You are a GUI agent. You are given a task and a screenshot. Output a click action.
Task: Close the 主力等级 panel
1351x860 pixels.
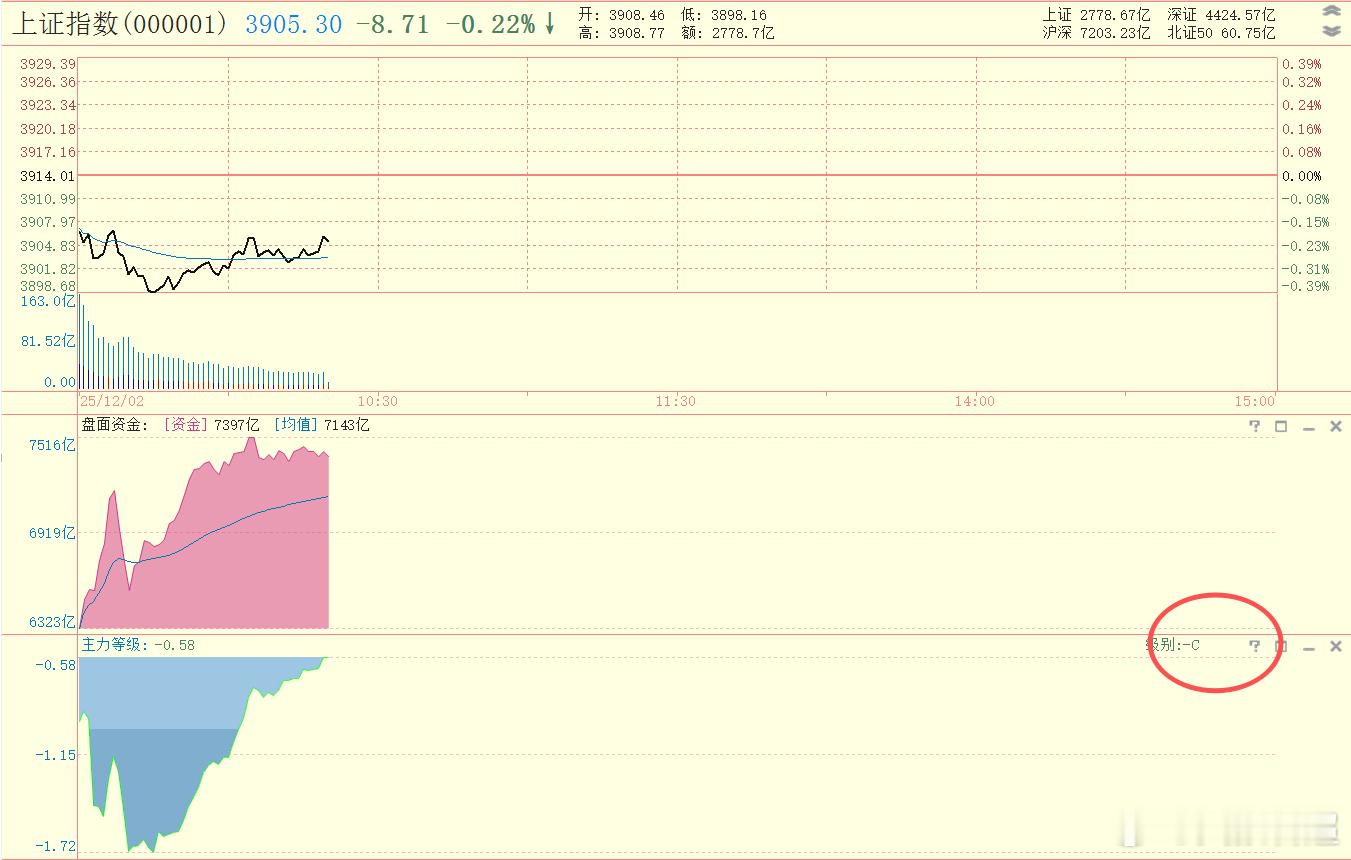1335,646
